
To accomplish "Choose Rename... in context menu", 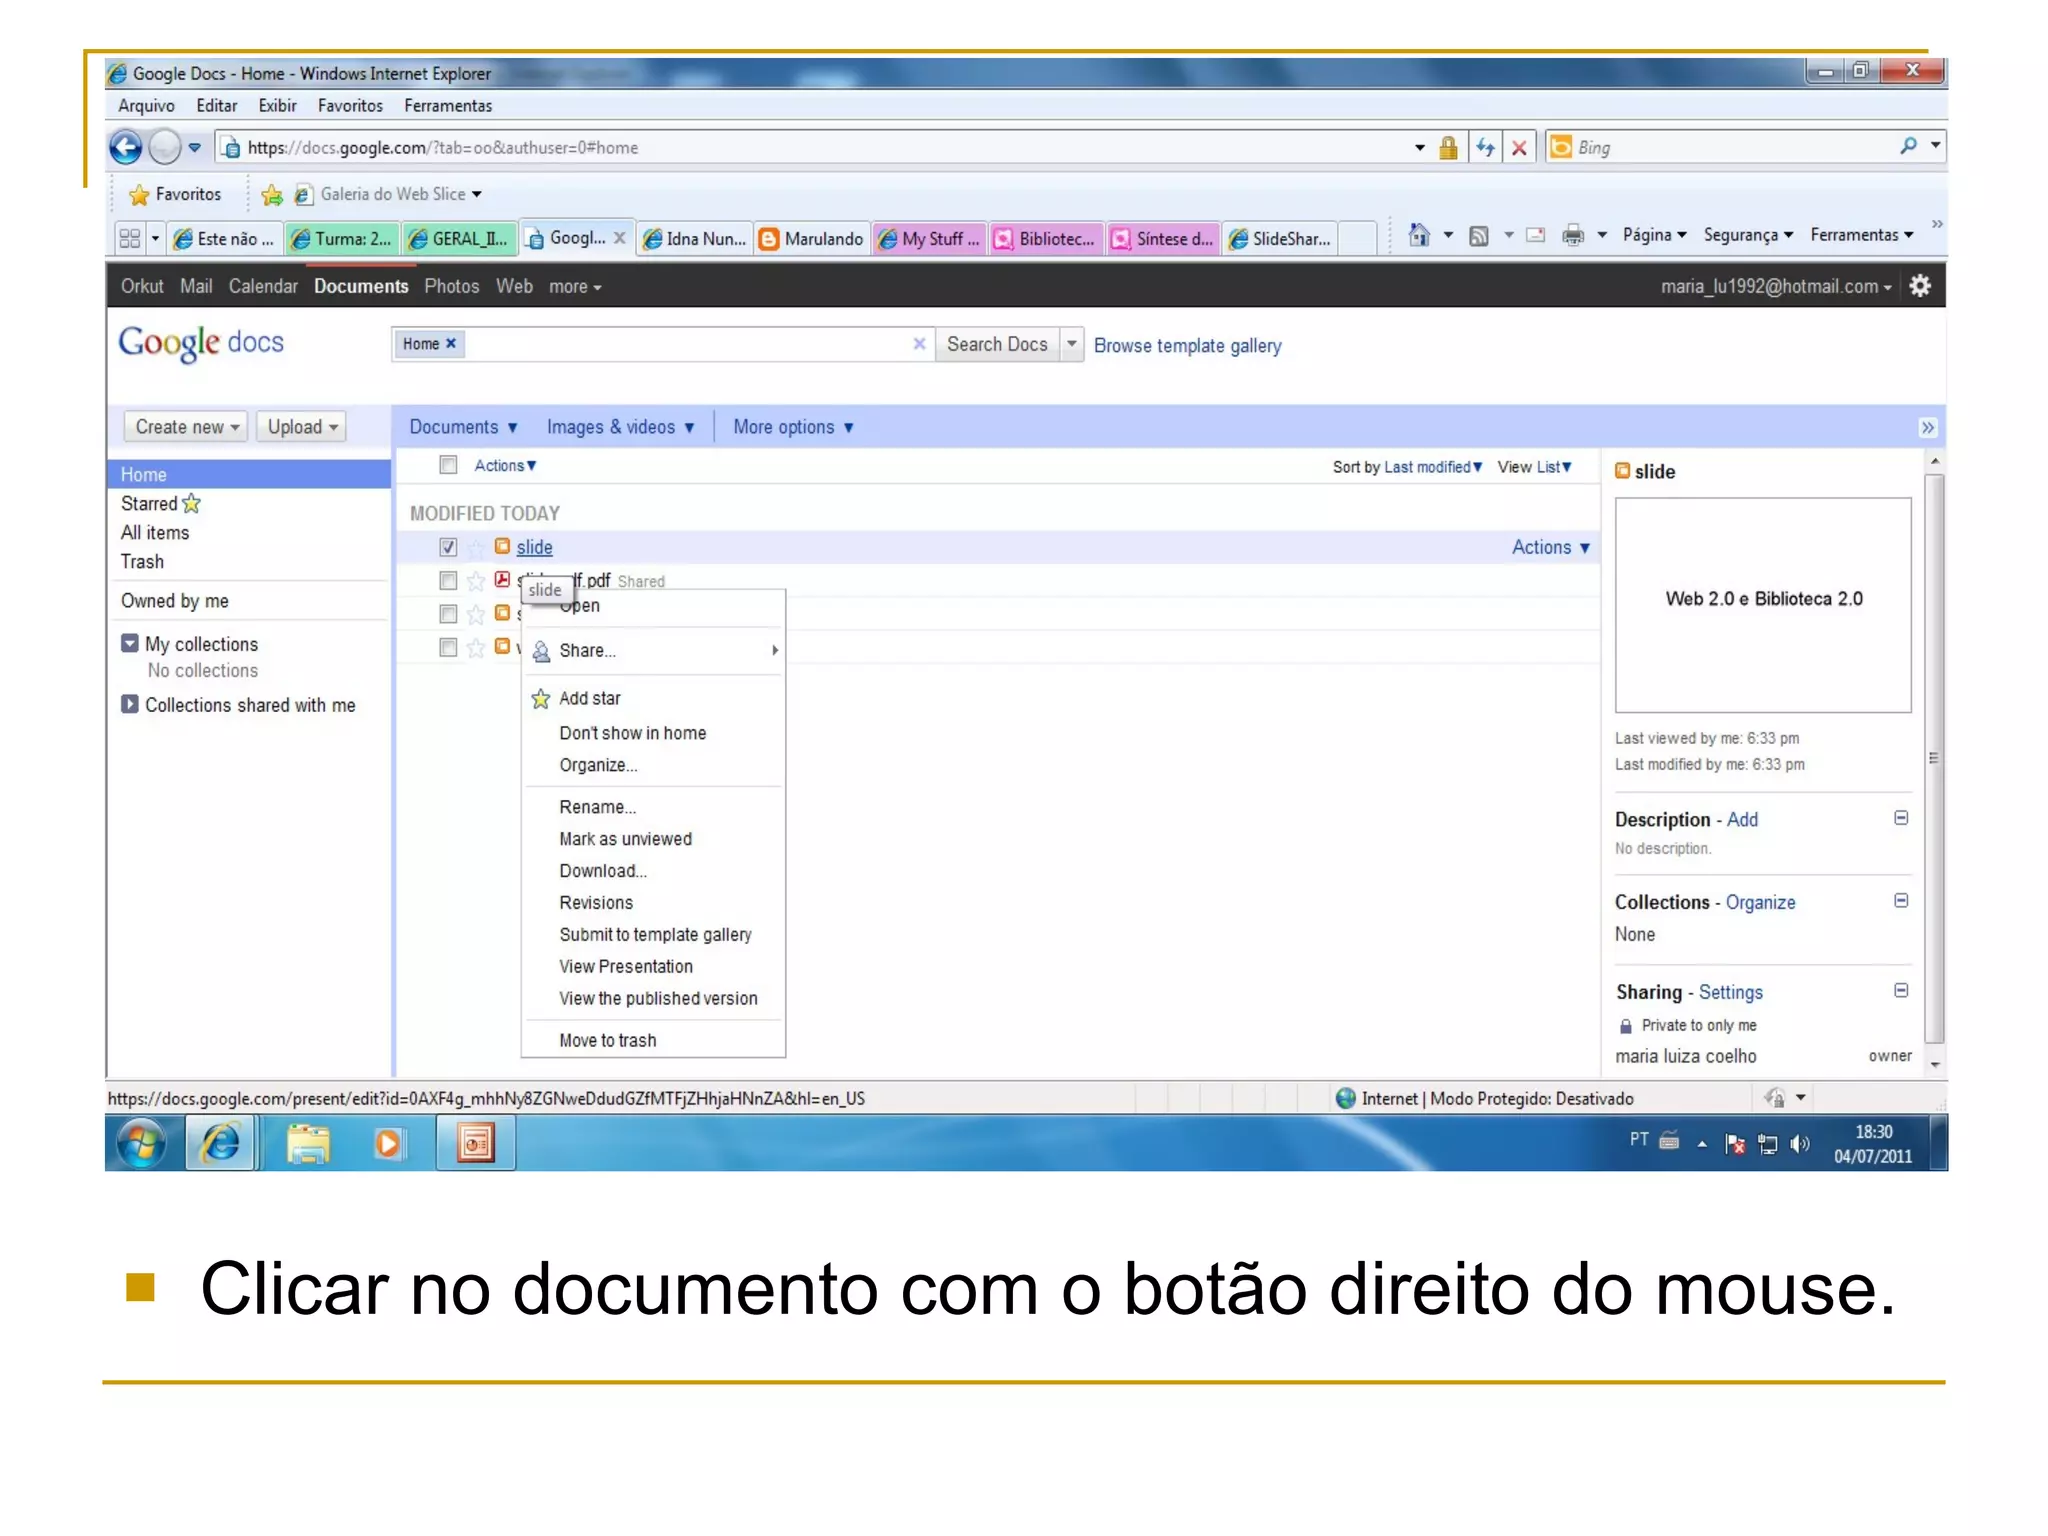I will [x=653, y=807].
